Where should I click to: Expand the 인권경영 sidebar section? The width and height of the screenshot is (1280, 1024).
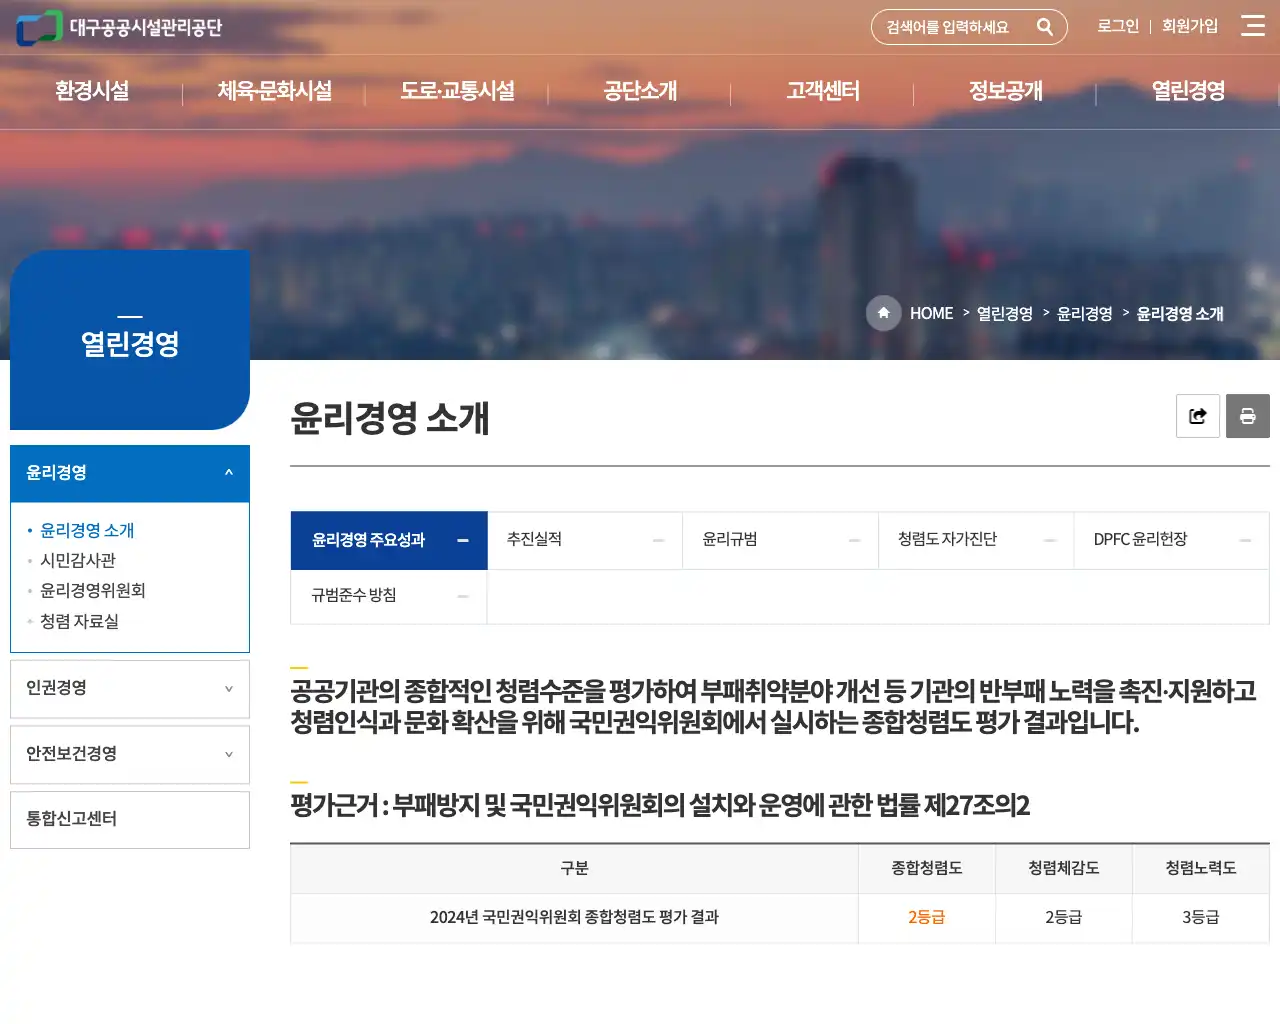[x=129, y=689]
